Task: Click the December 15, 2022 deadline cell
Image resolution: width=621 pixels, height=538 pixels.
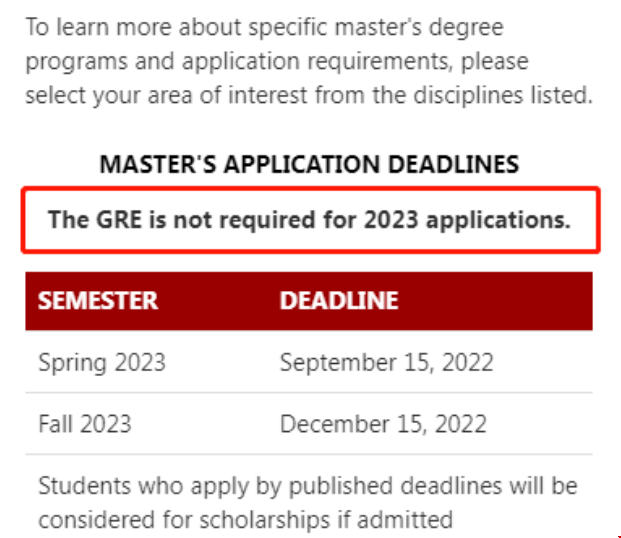Action: click(383, 424)
